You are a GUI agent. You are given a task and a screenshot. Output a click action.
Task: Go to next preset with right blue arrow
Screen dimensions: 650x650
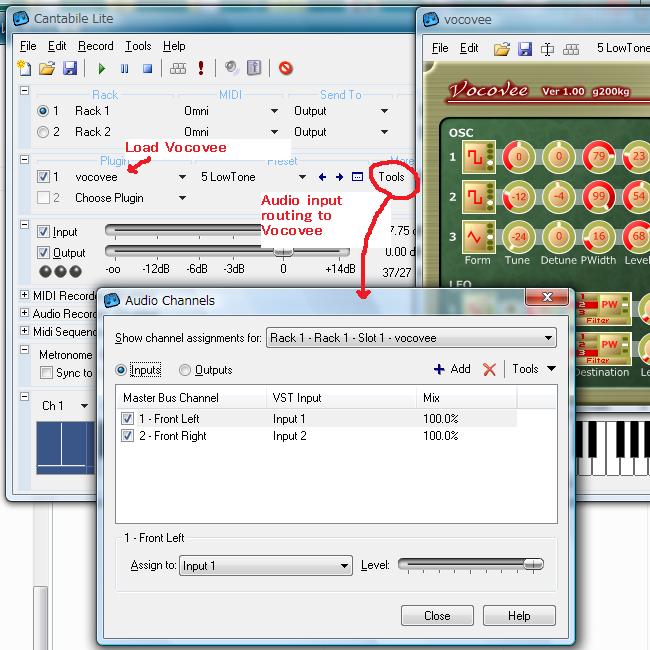340,177
